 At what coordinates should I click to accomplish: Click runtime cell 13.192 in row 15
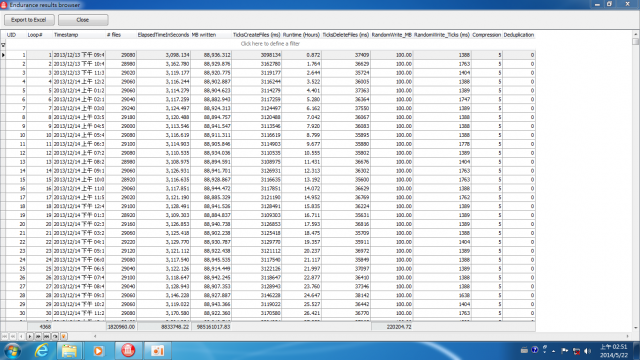[x=301, y=180]
